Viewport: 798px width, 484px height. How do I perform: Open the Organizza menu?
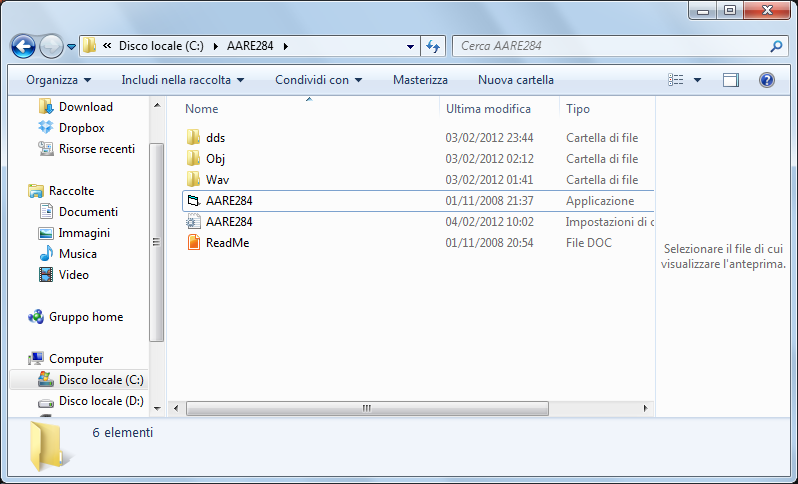coord(59,80)
